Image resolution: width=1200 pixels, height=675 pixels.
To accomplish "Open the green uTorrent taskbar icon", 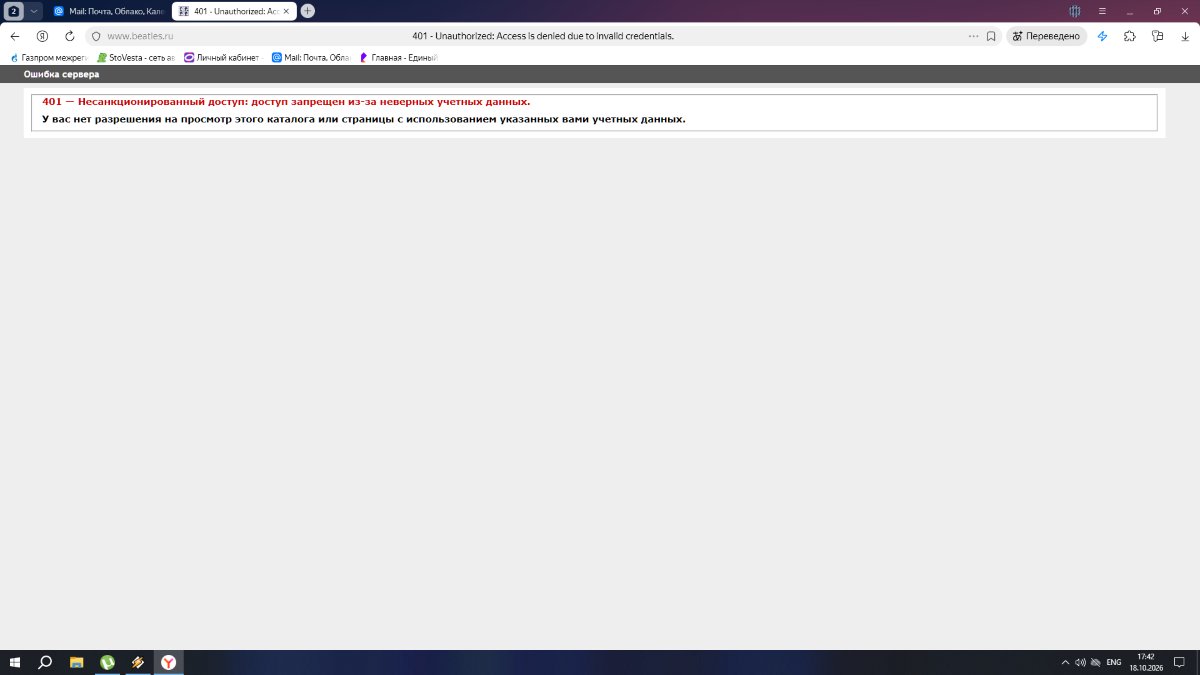I will (x=107, y=662).
